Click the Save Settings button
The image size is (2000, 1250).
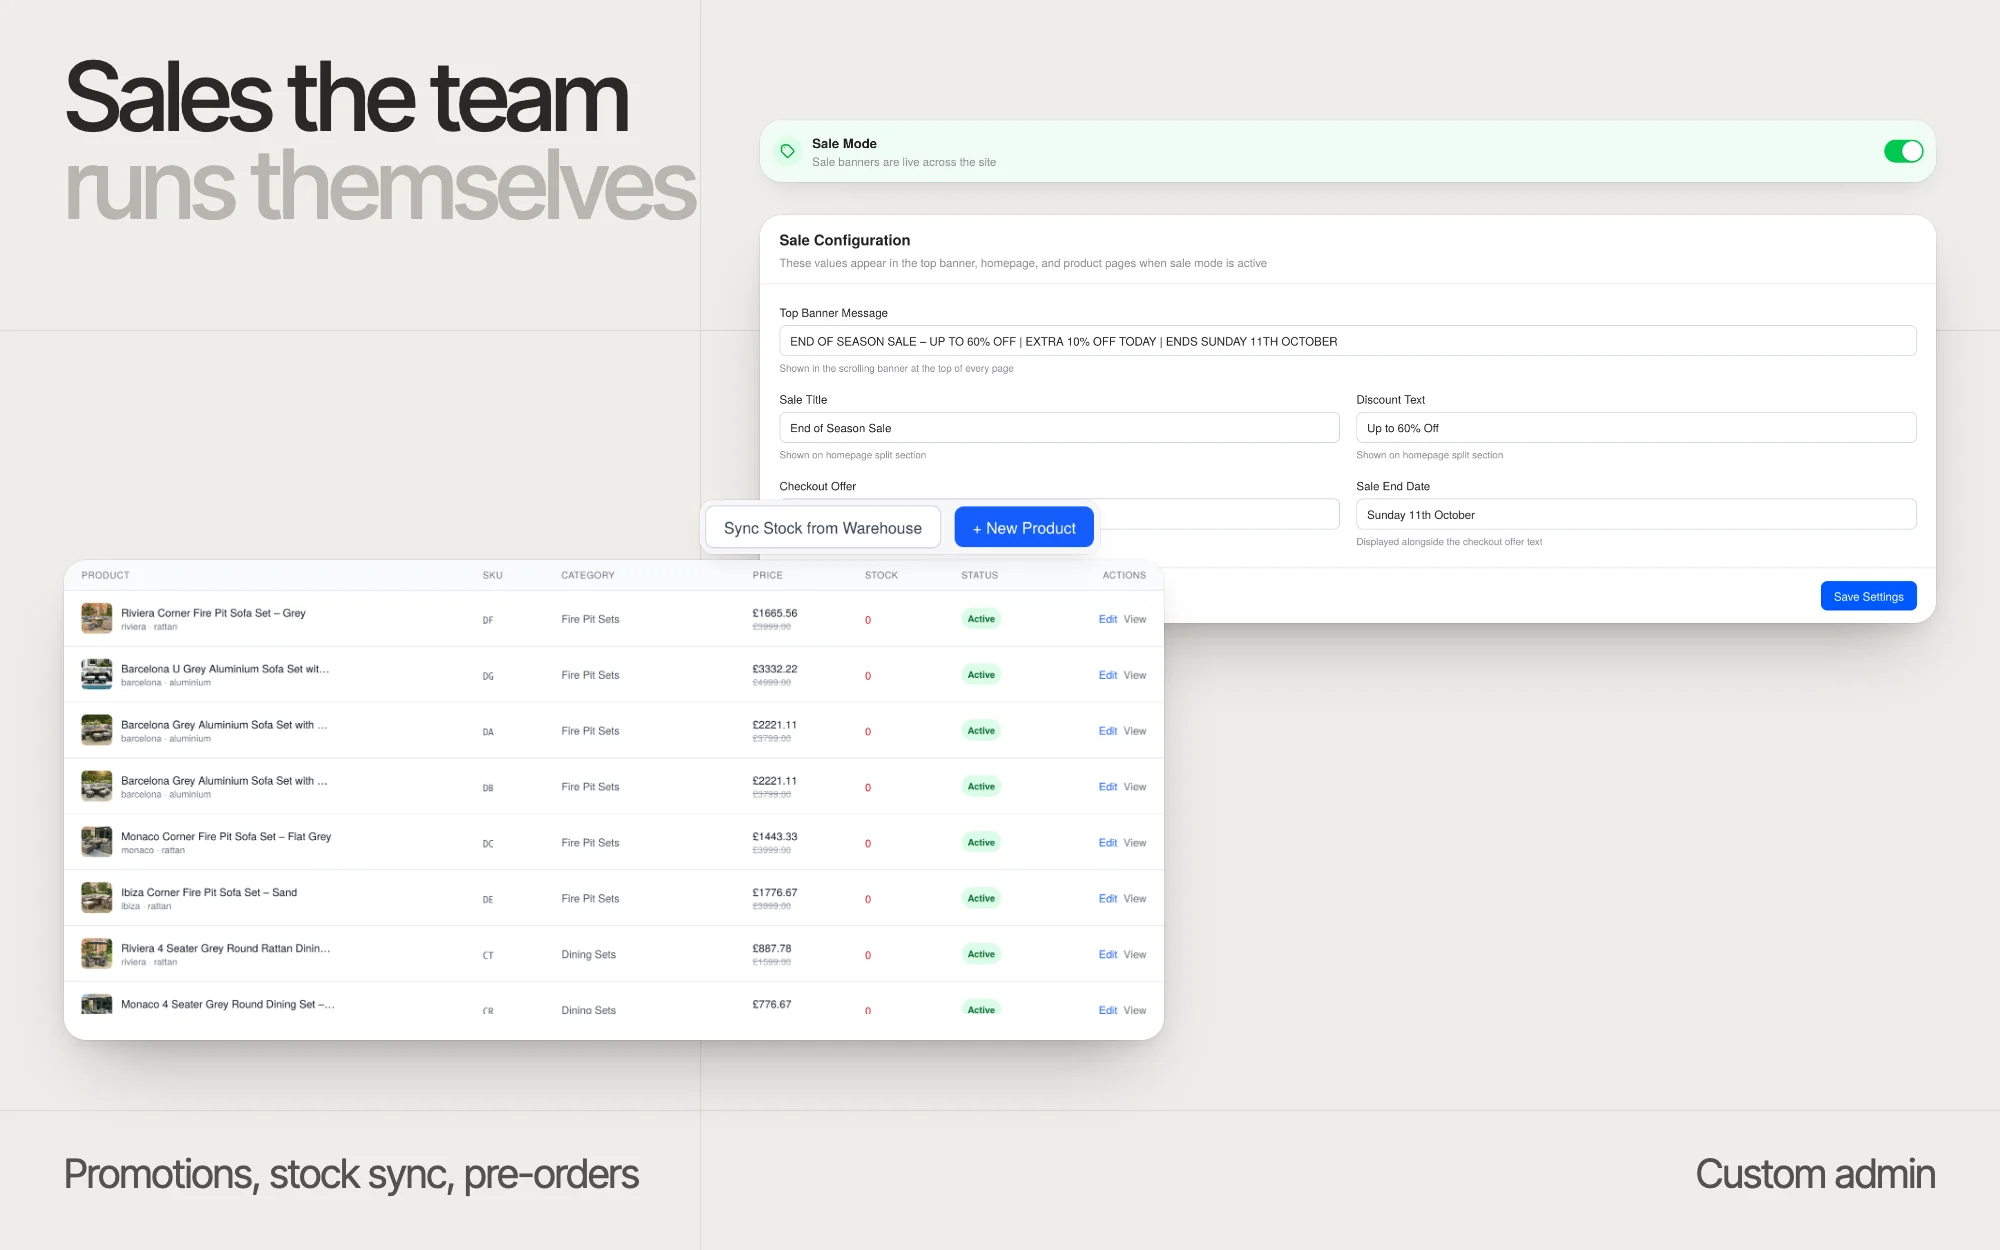[x=1868, y=596]
